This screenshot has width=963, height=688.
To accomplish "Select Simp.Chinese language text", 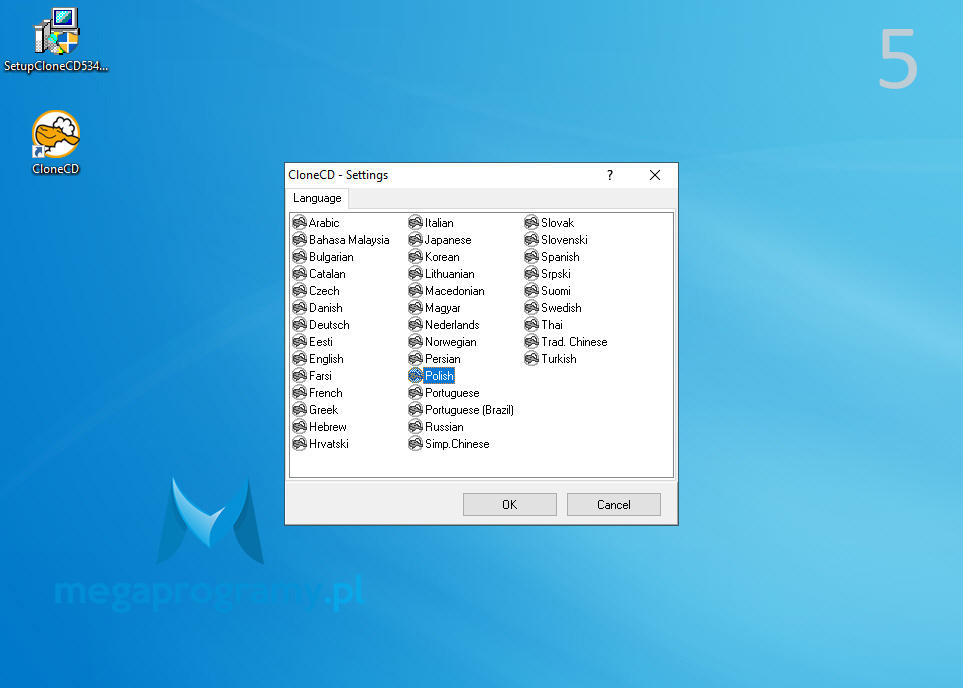I will pyautogui.click(x=457, y=444).
